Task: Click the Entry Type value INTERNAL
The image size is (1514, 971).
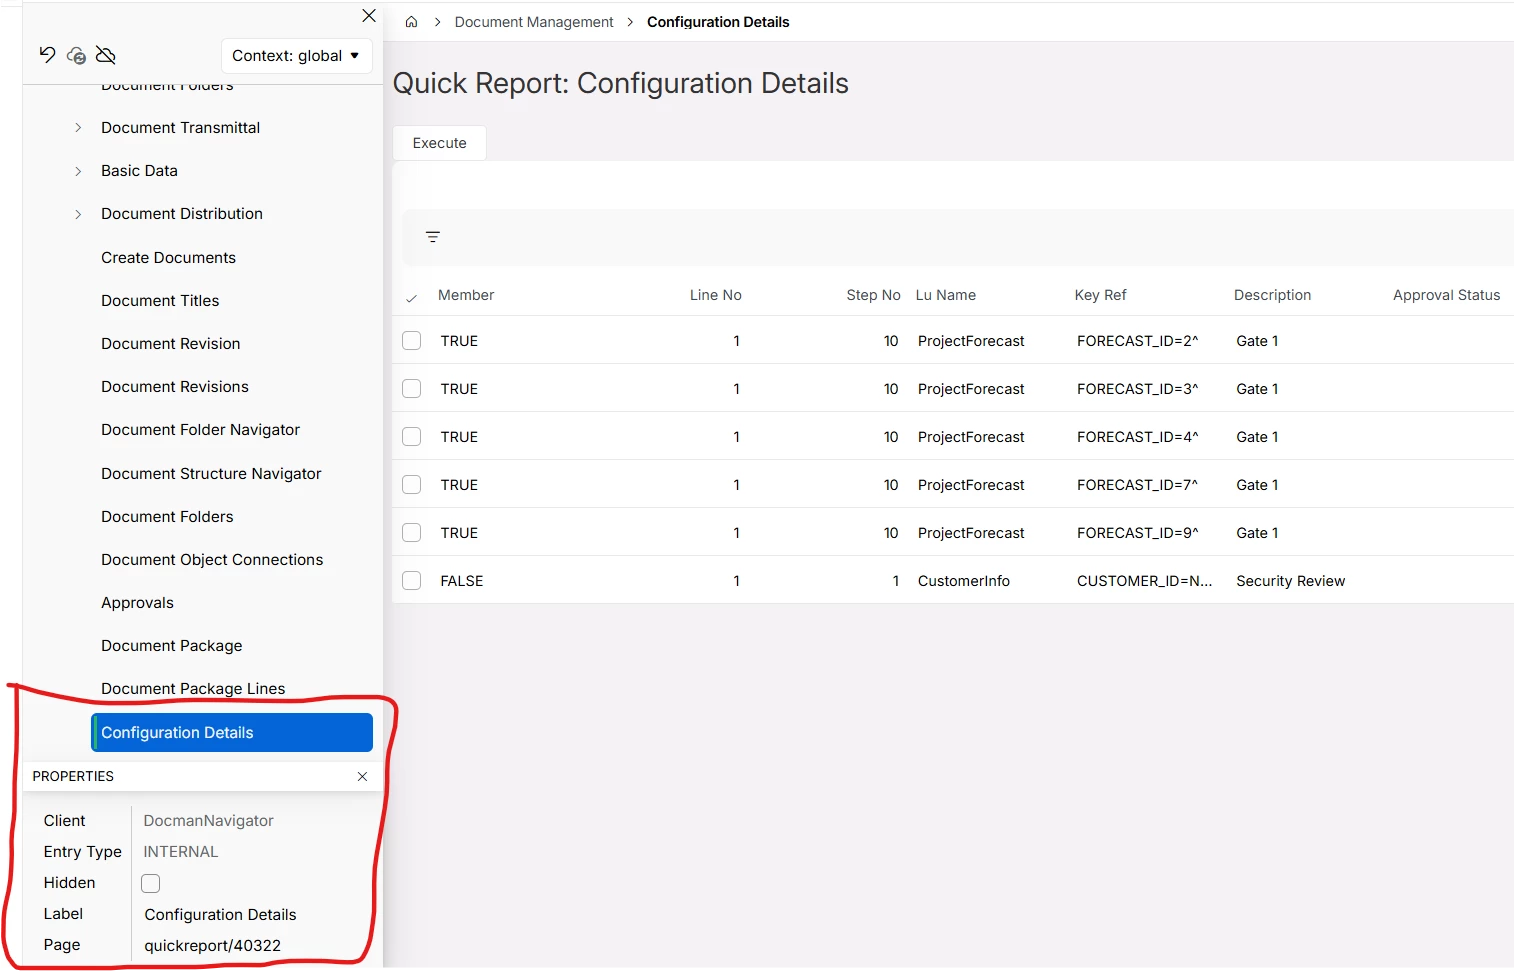Action: (180, 852)
